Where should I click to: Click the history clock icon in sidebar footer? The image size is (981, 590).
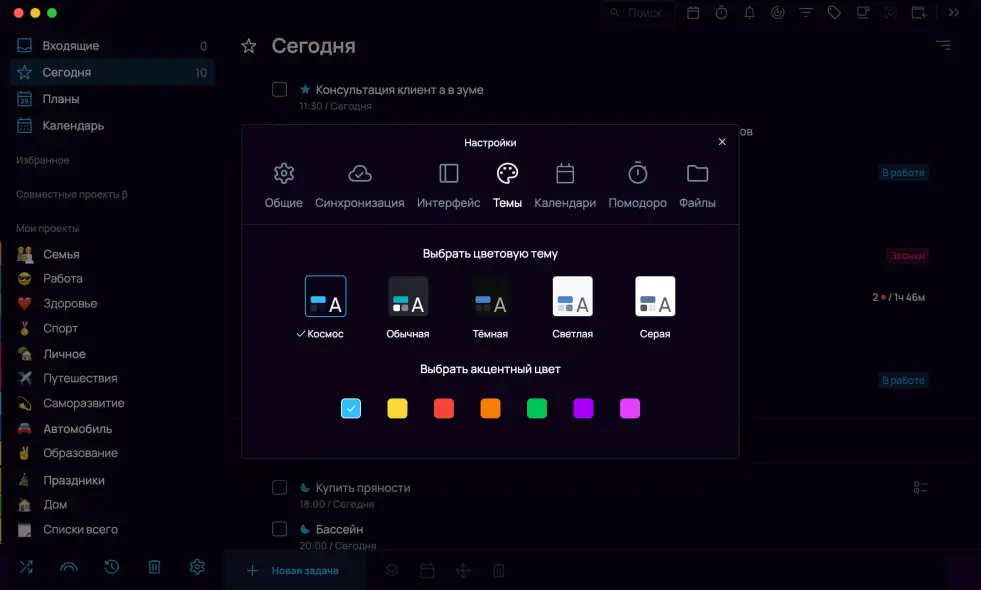point(111,567)
